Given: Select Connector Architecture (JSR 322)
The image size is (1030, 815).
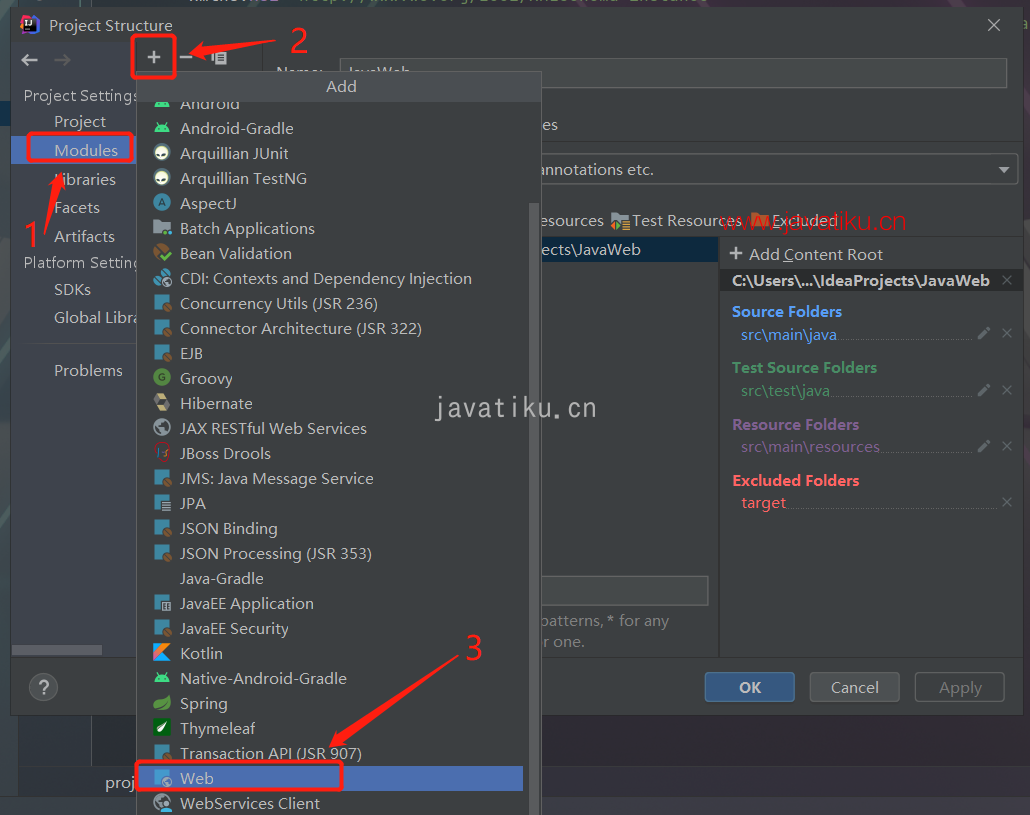Looking at the screenshot, I should tap(330, 328).
